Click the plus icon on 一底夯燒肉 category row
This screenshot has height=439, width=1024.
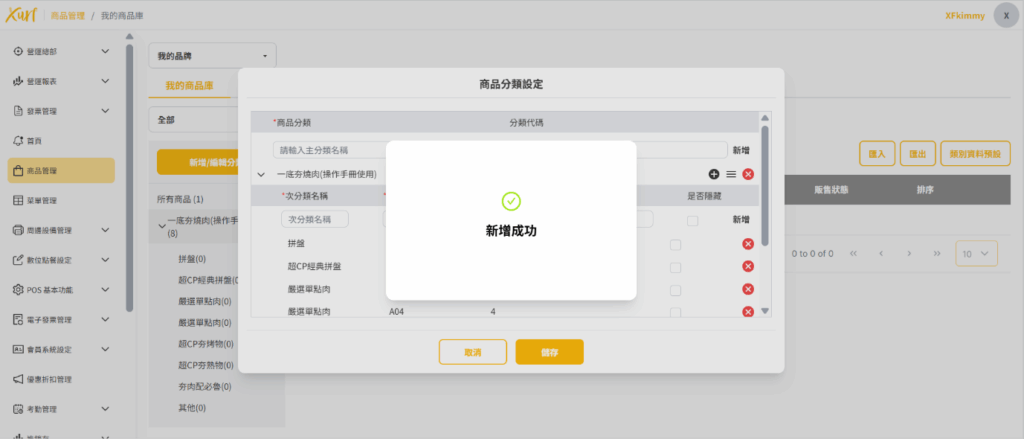[x=714, y=174]
